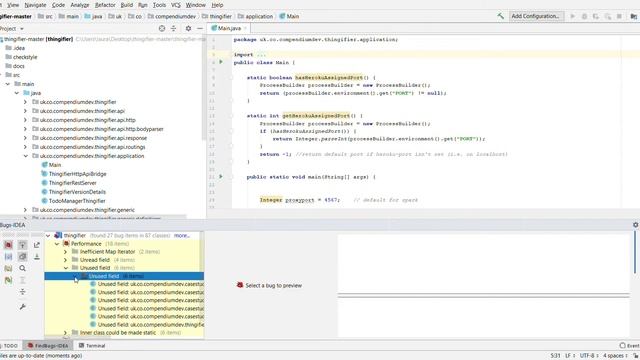Click the more... link in bug tree
Image resolution: width=640 pixels, height=360 pixels.
click(182, 236)
